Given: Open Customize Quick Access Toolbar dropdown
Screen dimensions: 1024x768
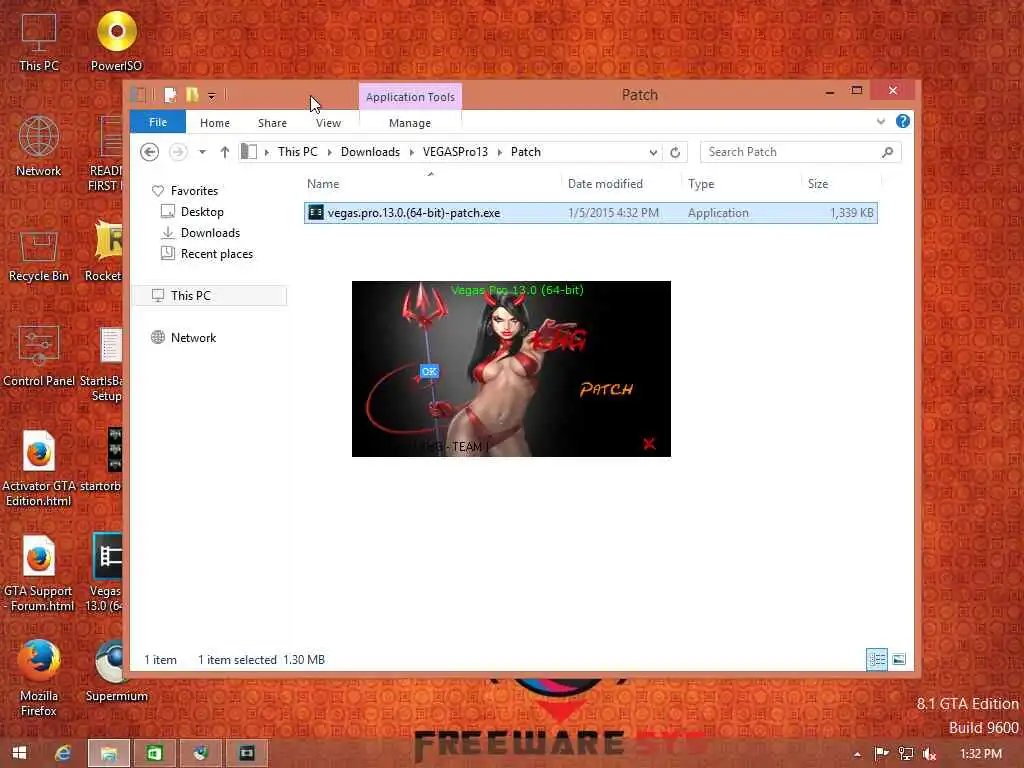Looking at the screenshot, I should (212, 97).
